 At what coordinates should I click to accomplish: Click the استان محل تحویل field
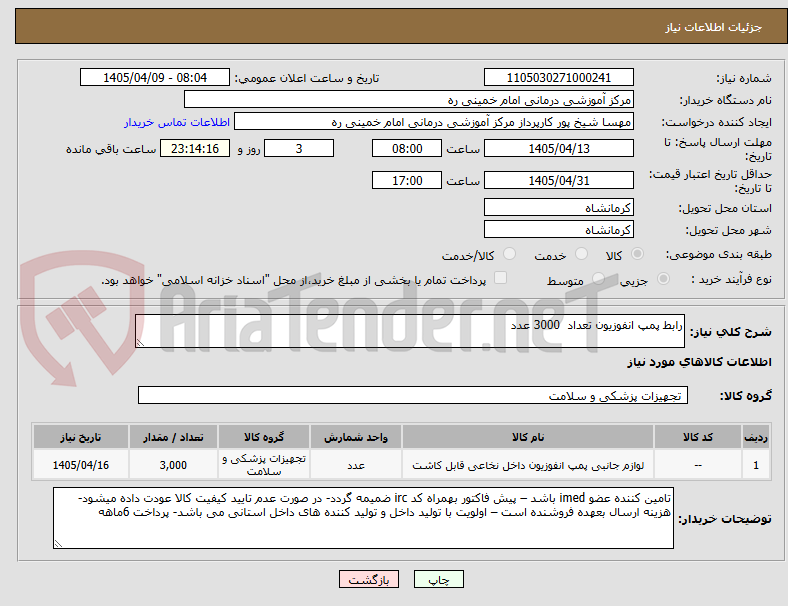(558, 208)
